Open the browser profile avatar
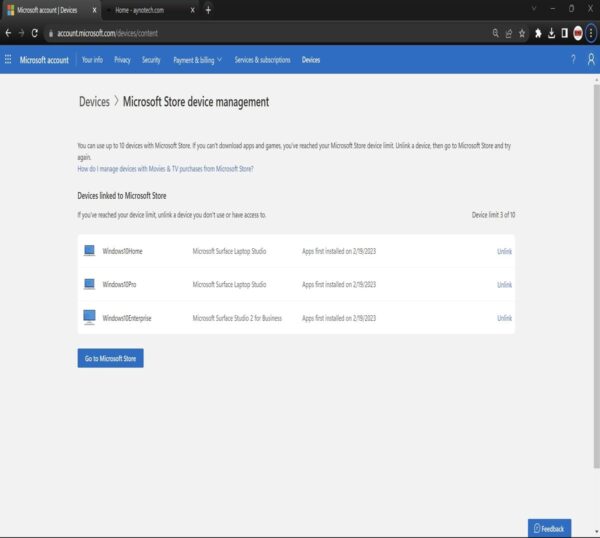This screenshot has height=538, width=600. click(578, 33)
